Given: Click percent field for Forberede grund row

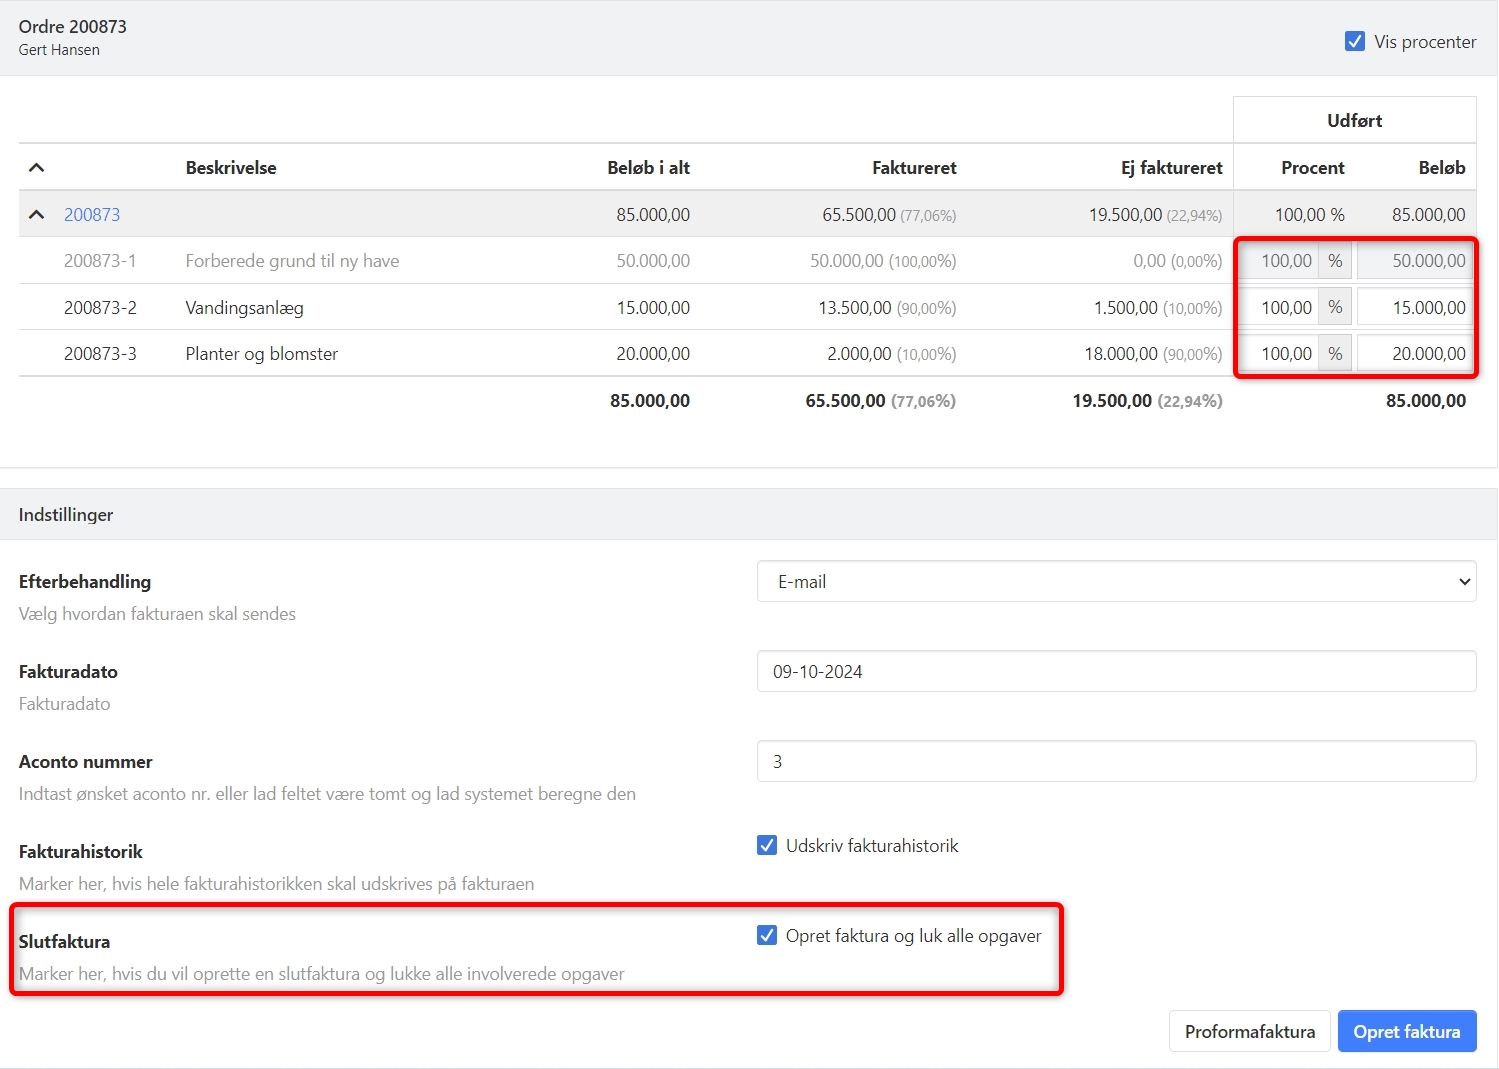Looking at the screenshot, I should coord(1279,261).
